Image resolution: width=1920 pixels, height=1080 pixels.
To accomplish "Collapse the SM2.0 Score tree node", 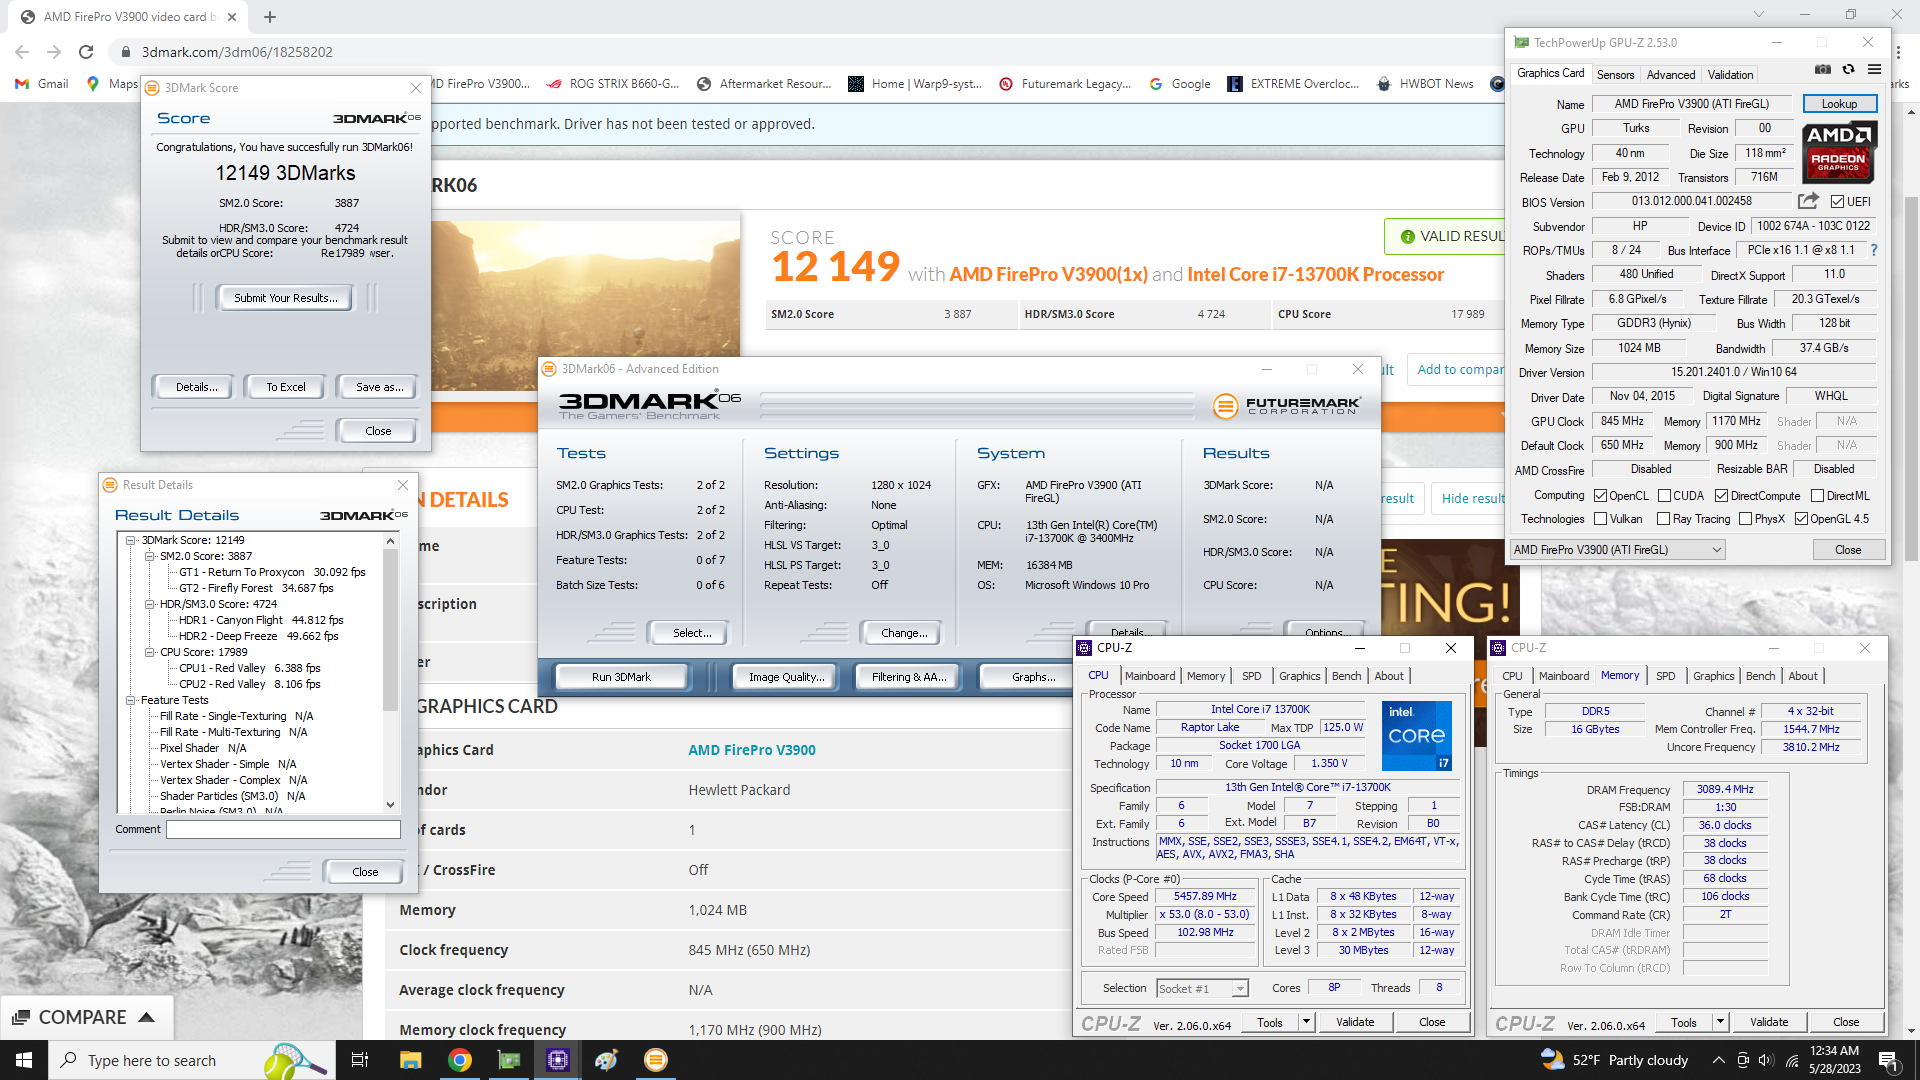I will (x=149, y=556).
